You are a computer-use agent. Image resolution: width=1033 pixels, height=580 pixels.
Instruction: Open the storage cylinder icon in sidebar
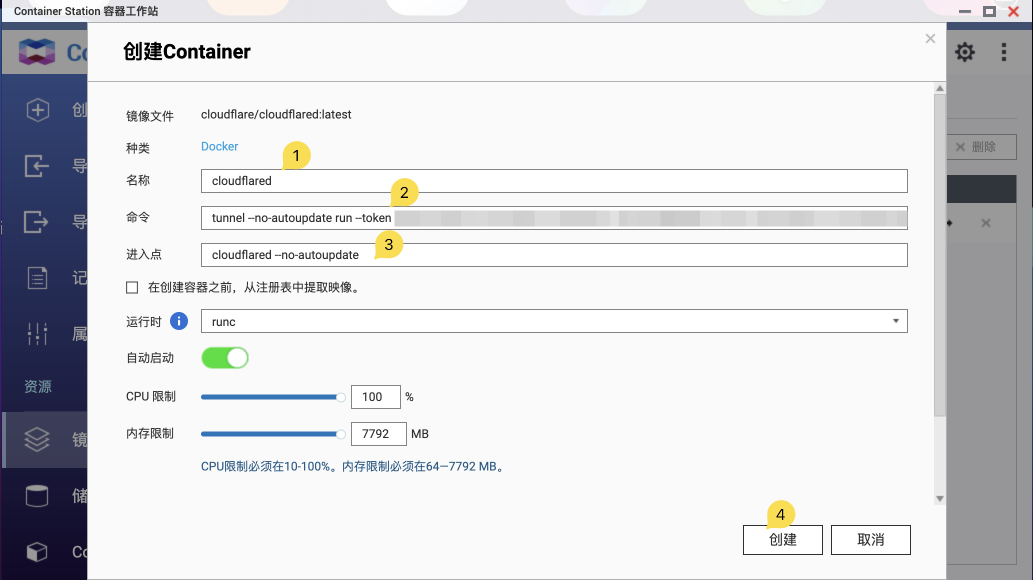37,496
